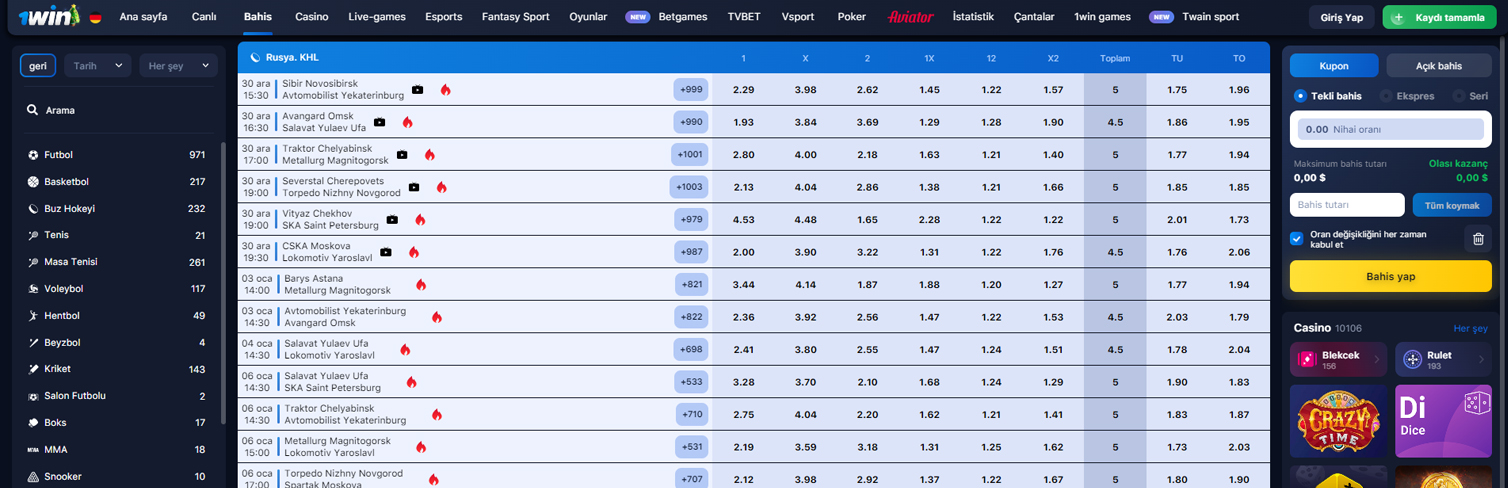Select the Beyzbol icon
This screenshot has width=1508, height=488.
(34, 342)
